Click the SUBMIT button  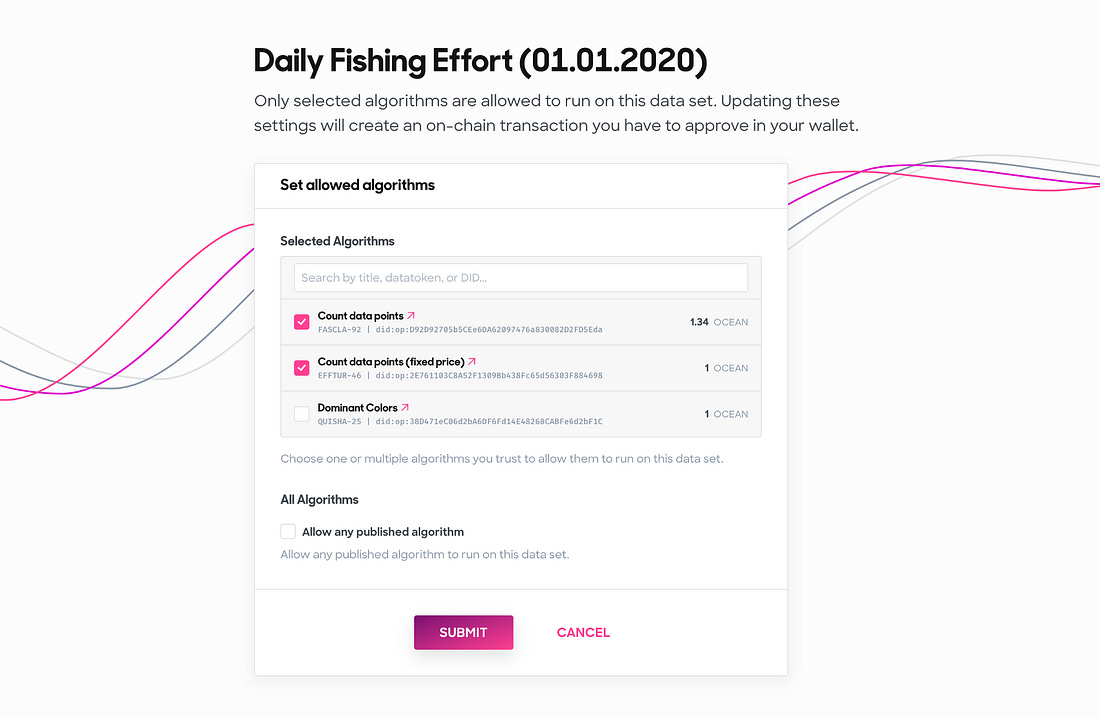click(x=463, y=632)
